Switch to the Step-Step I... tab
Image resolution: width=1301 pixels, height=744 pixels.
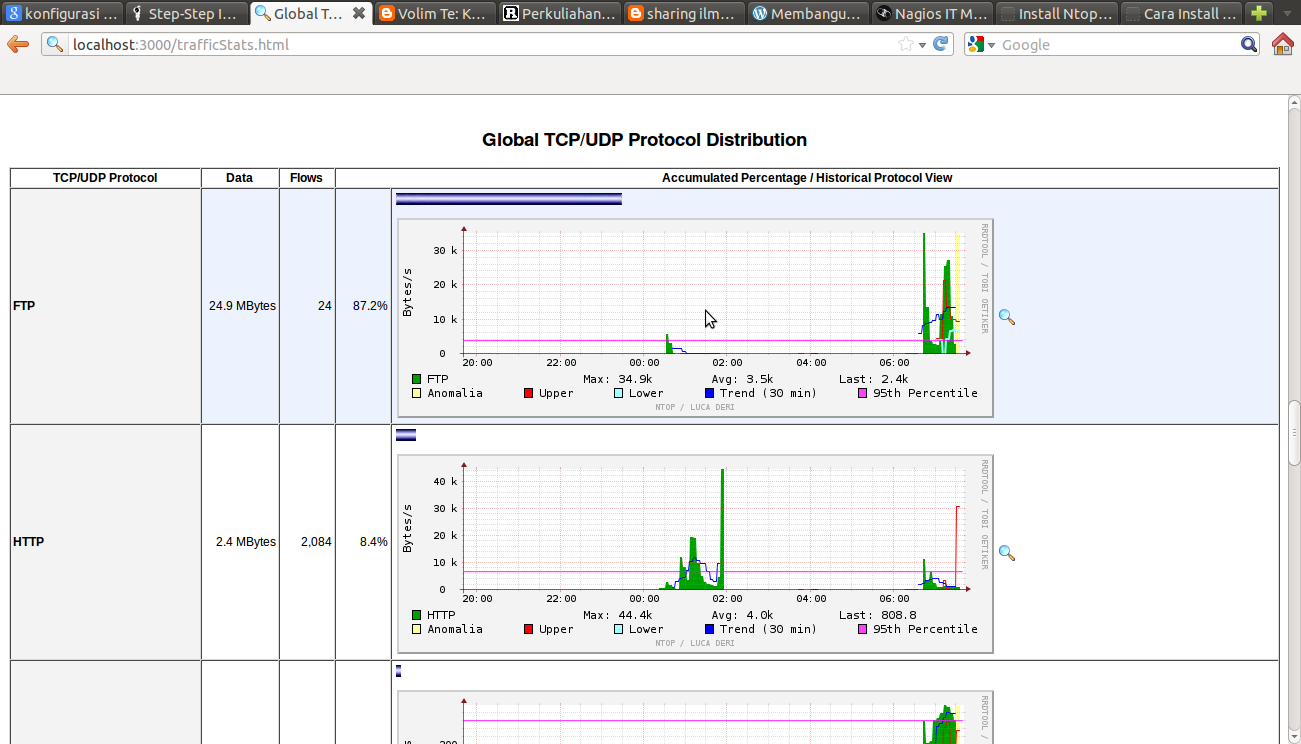coord(186,13)
